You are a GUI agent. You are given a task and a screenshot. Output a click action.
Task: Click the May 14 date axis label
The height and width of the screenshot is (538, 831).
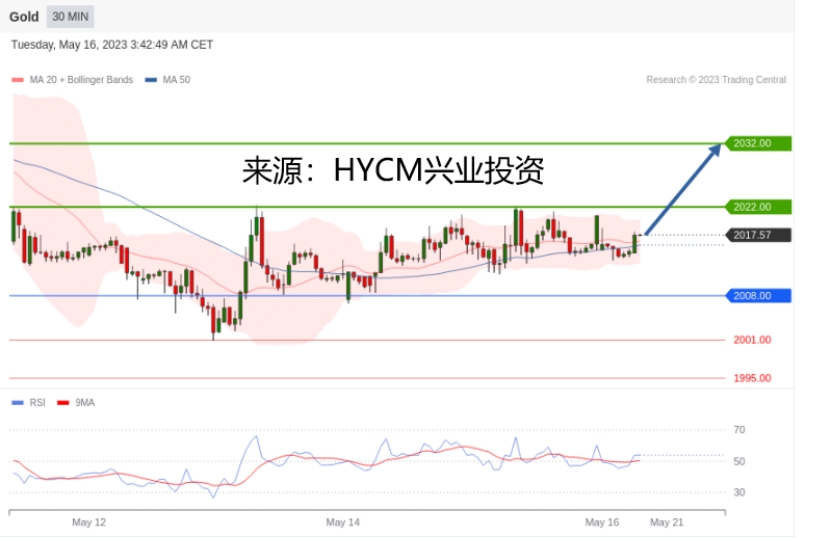point(342,522)
